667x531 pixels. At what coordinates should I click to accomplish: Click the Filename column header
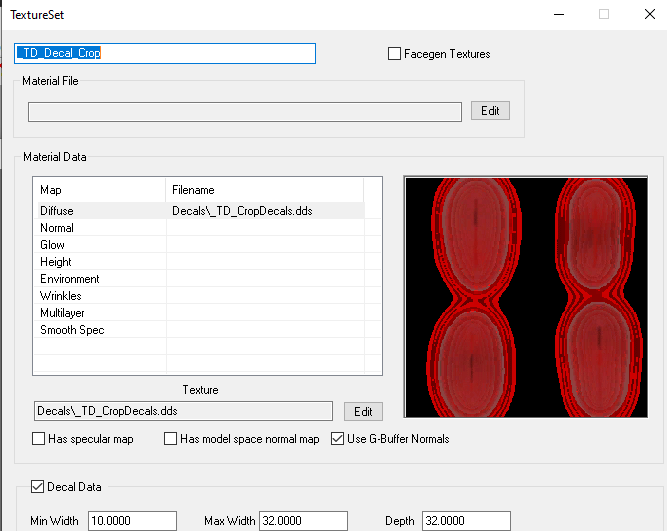pyautogui.click(x=265, y=190)
